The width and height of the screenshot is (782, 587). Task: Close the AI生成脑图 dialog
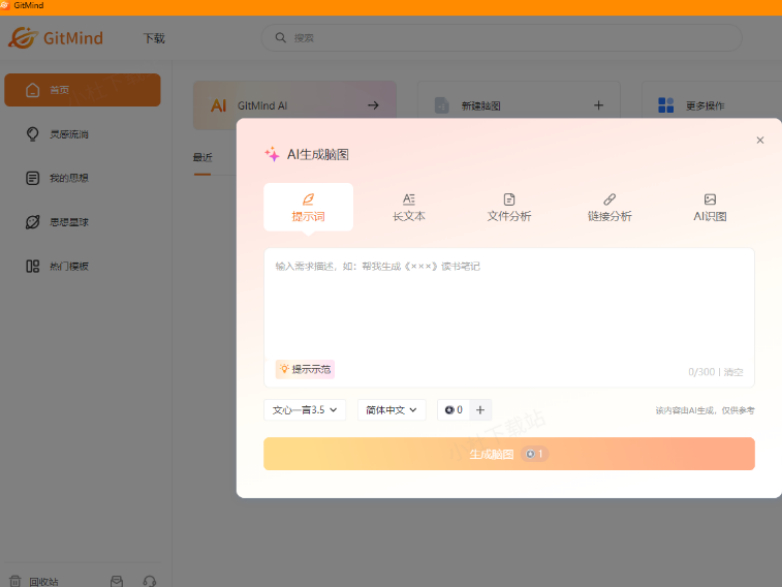760,140
